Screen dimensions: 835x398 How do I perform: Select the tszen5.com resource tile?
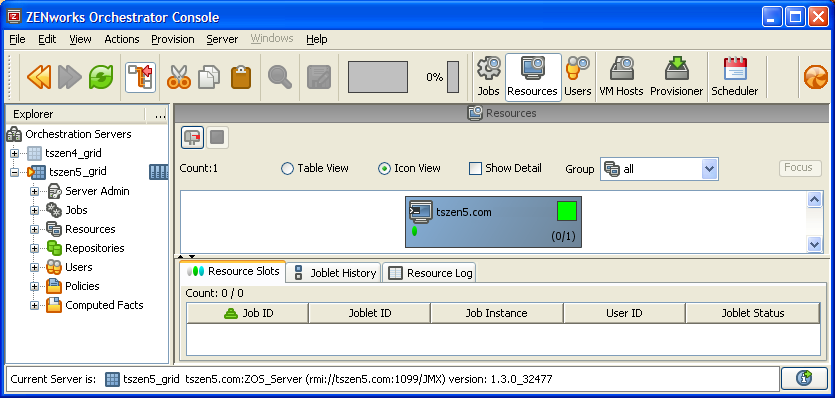(x=493, y=222)
